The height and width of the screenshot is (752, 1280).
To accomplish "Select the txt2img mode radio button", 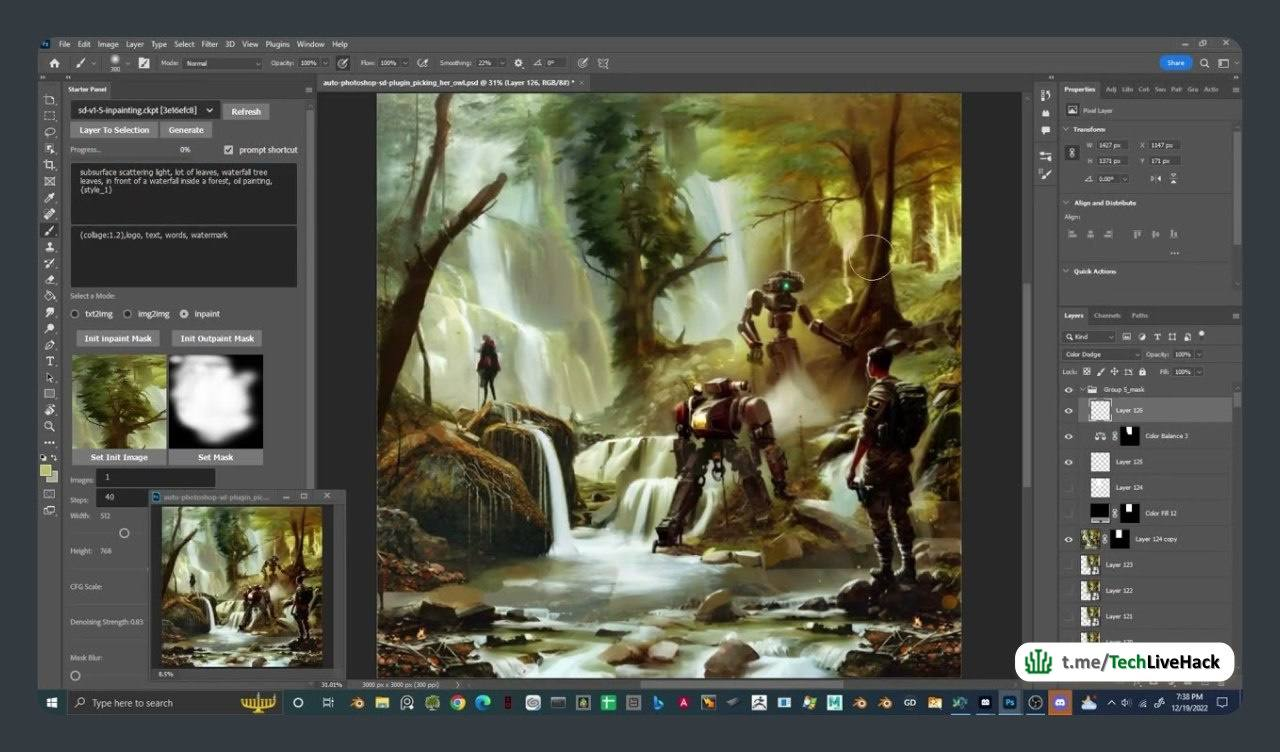I will tap(75, 314).
